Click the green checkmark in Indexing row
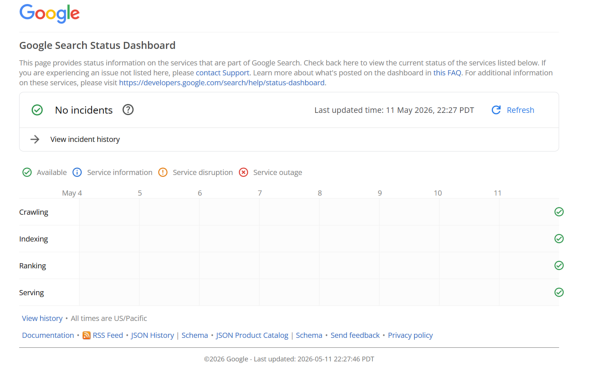The image size is (590, 368). (559, 239)
